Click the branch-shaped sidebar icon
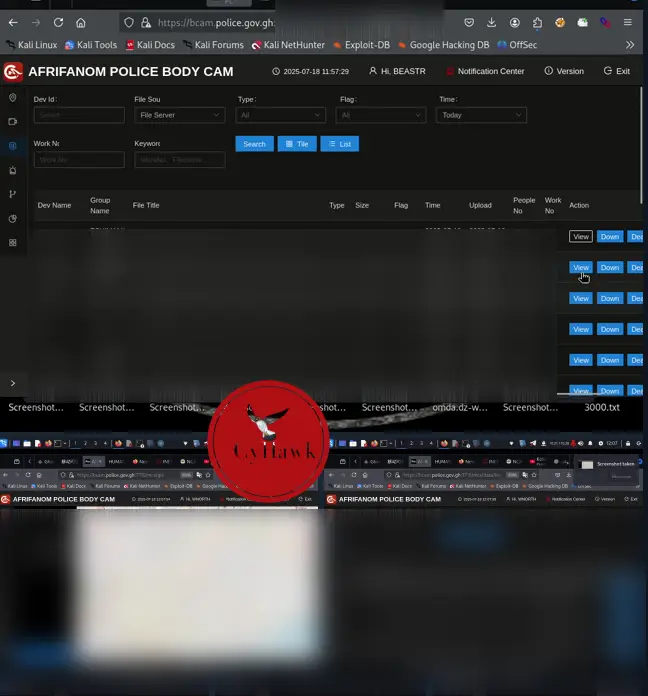Screen dimensions: 648x696 coord(13,194)
